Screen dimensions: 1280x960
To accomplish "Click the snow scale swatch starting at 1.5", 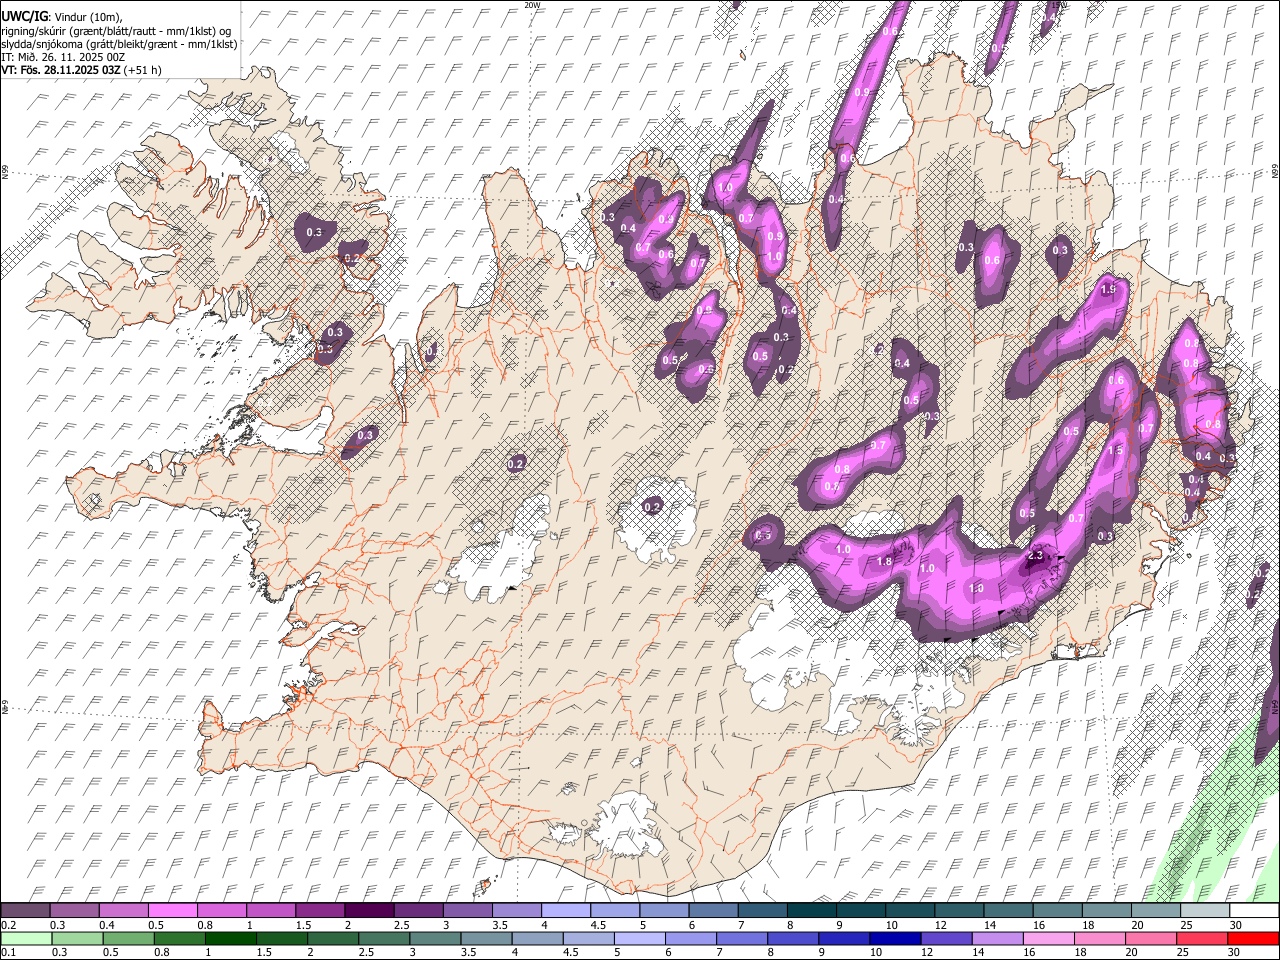I will coord(320,910).
